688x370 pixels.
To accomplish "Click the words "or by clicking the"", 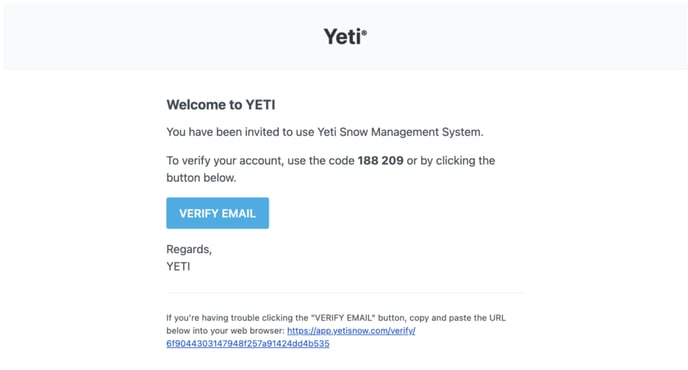I will click(451, 161).
